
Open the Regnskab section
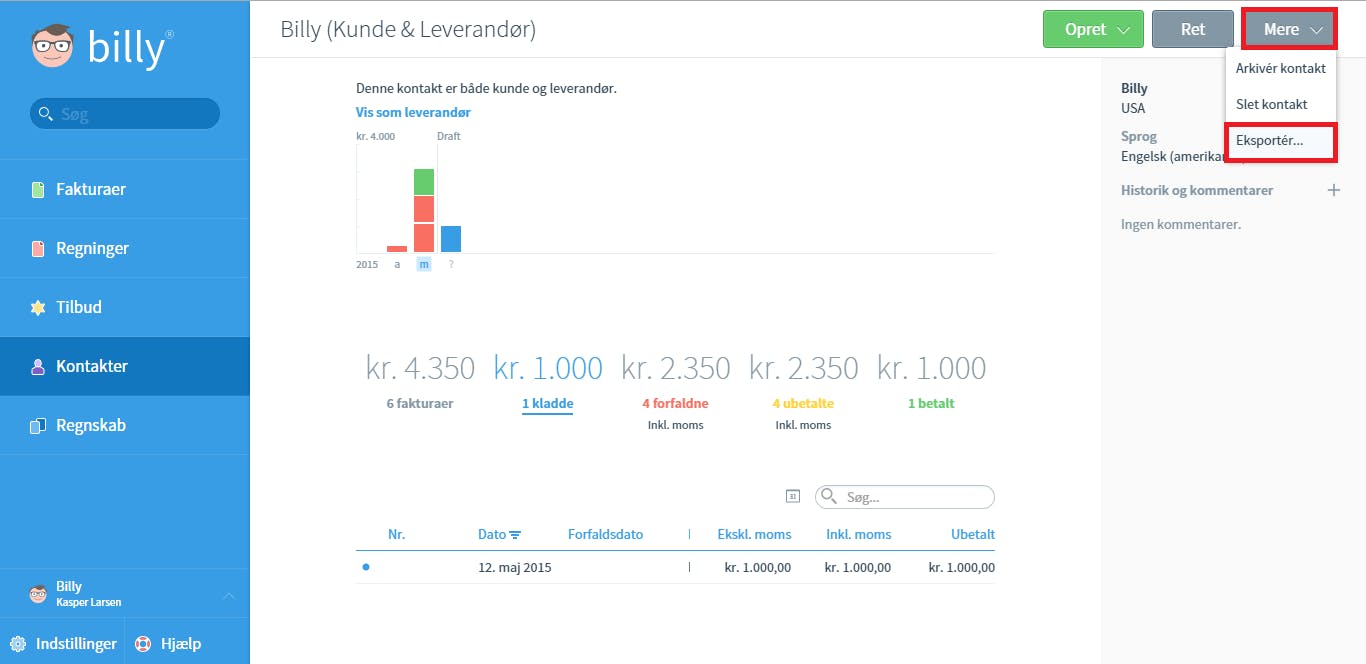[x=125, y=425]
